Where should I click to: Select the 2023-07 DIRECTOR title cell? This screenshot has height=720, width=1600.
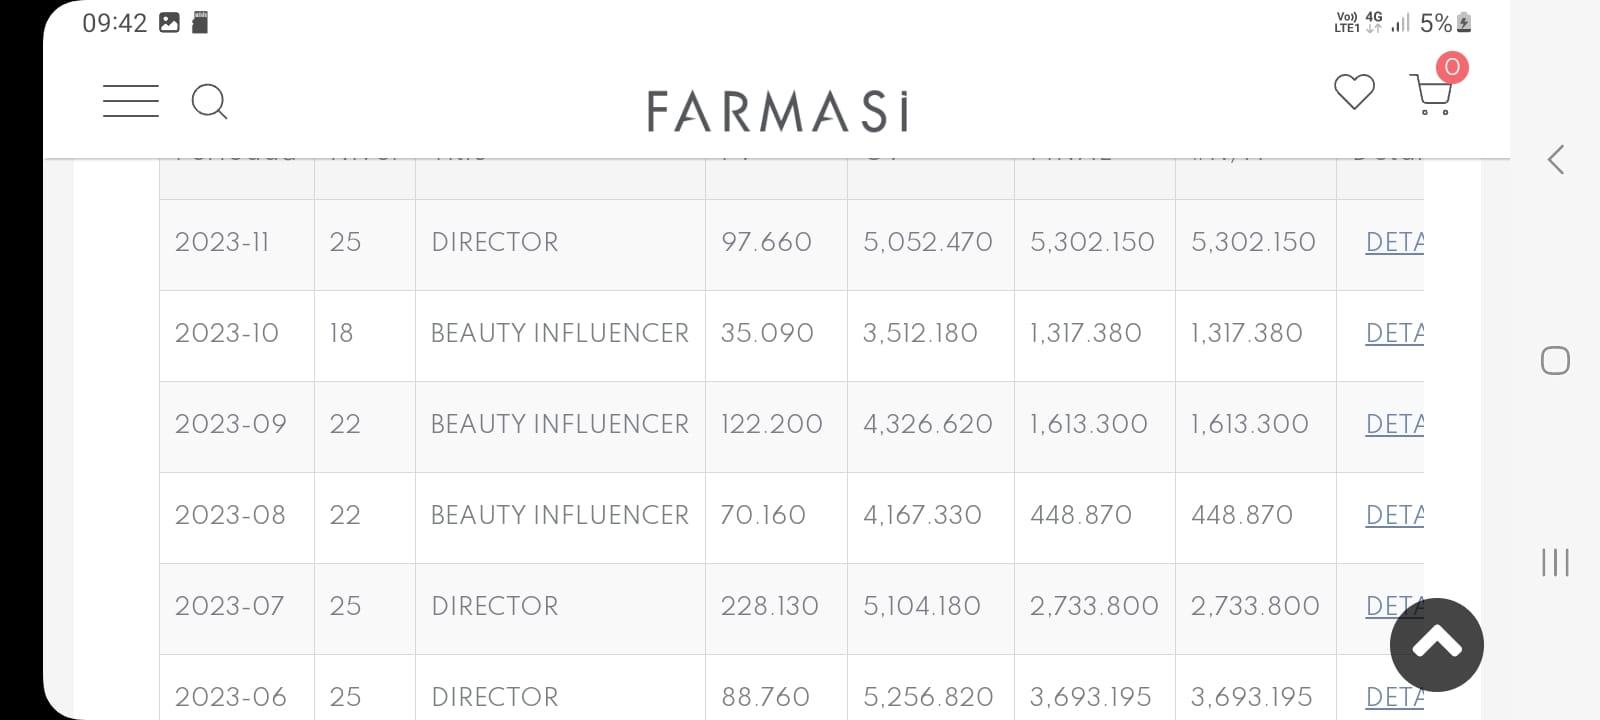point(495,606)
